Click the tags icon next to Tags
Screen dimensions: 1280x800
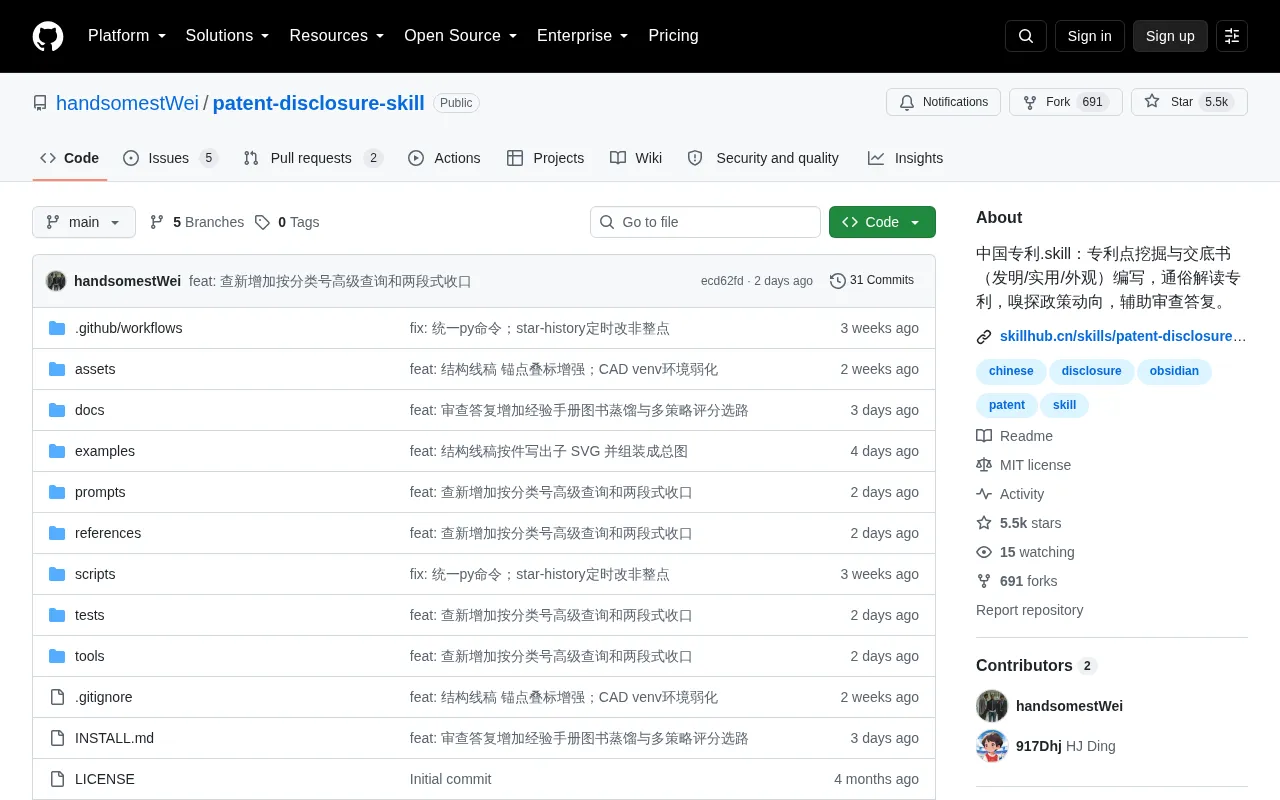pos(262,222)
